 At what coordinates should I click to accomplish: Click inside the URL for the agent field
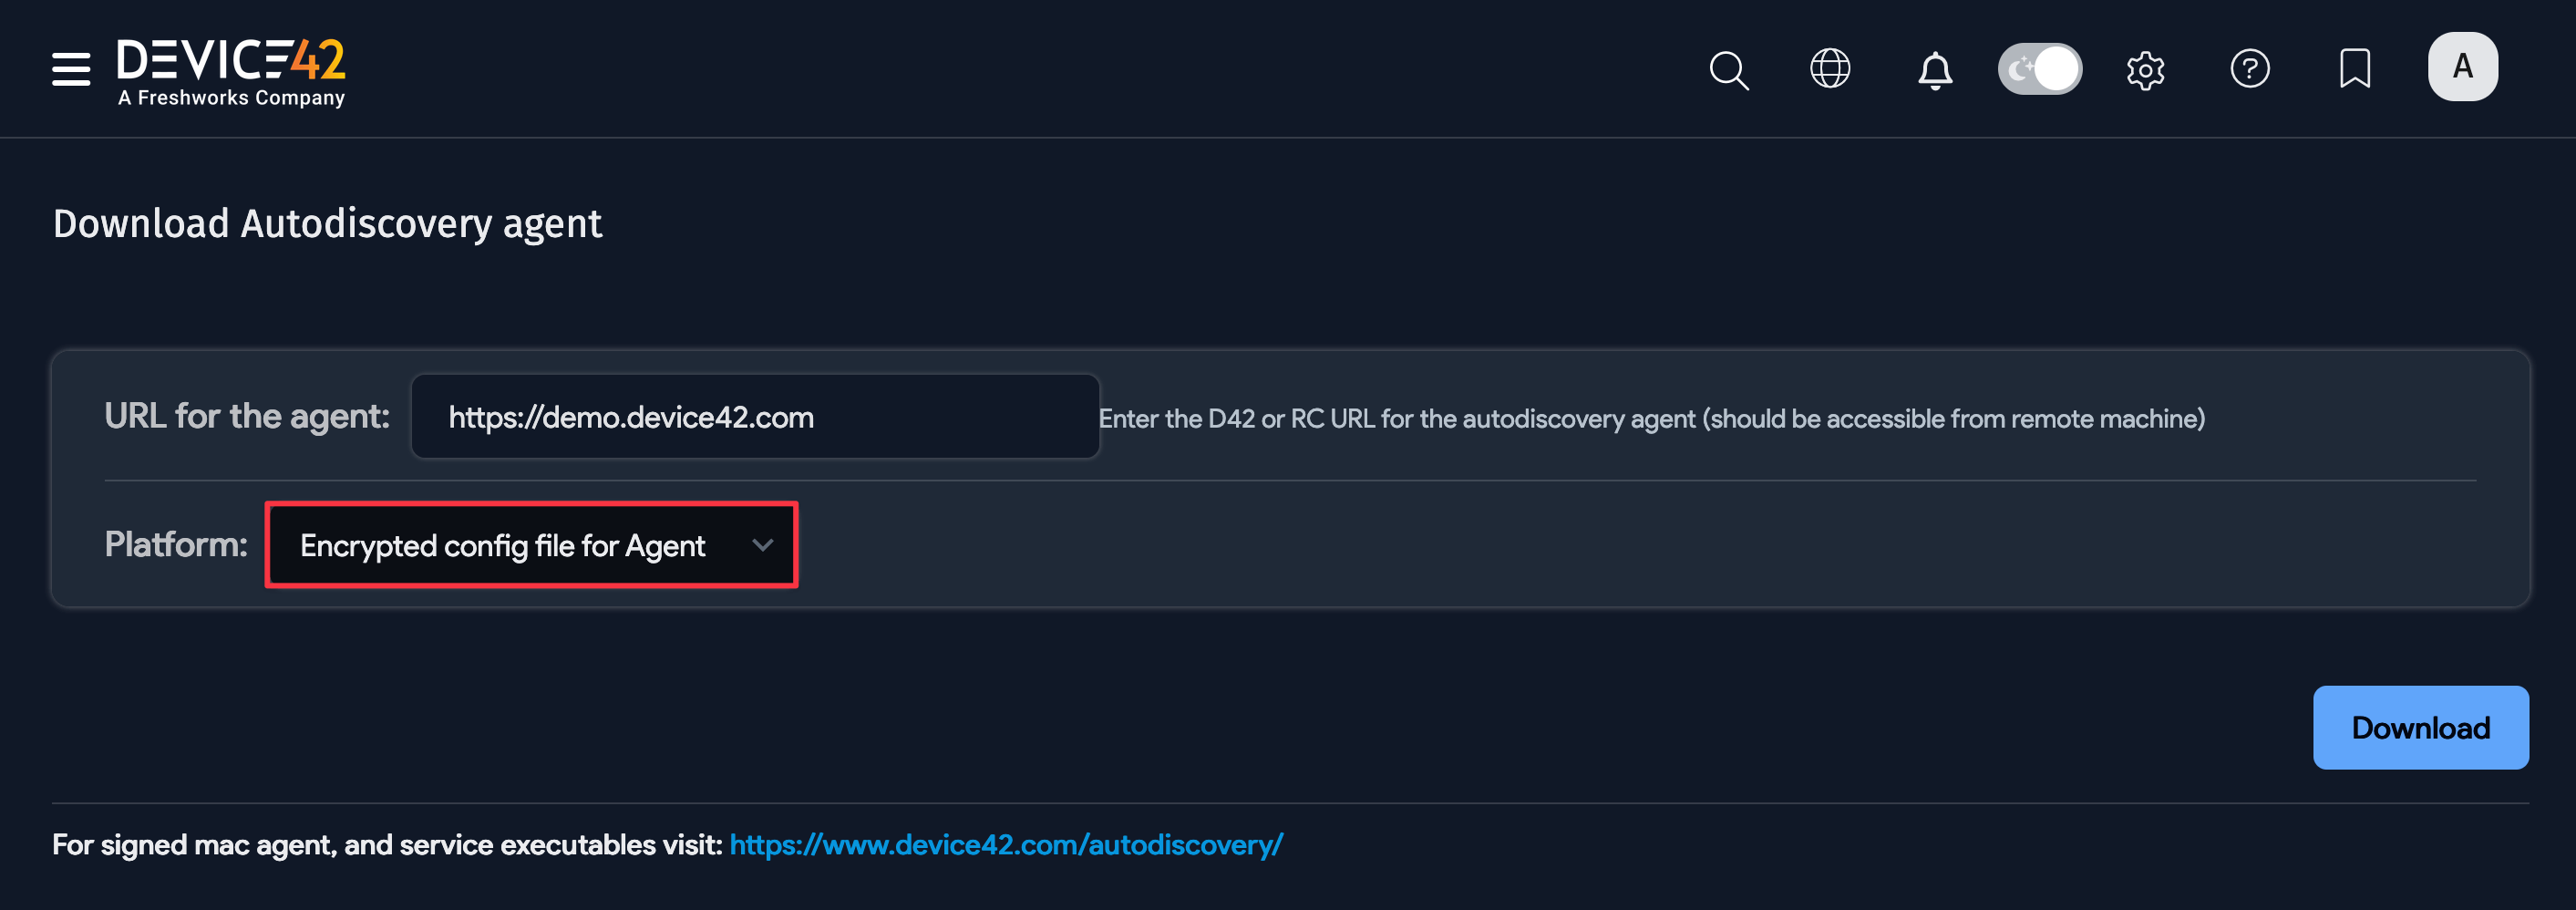755,416
